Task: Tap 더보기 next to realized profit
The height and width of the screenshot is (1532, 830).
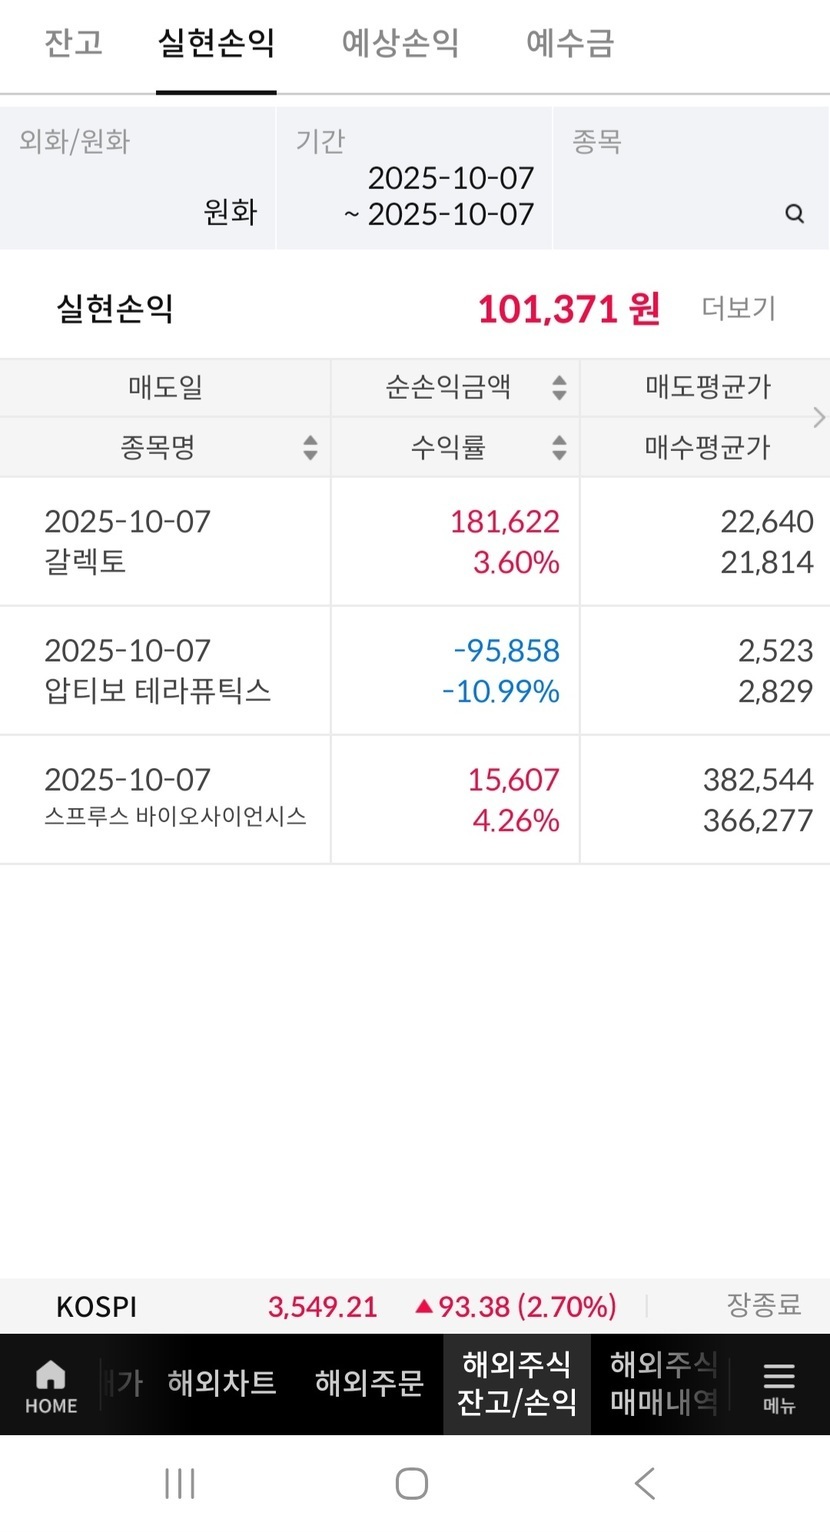Action: click(x=738, y=309)
